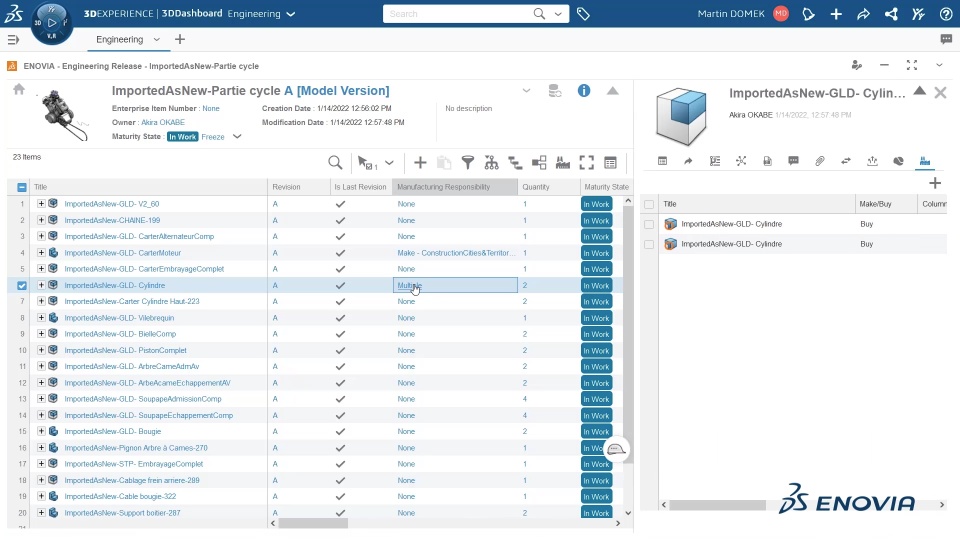Viewport: 960px width, 540px height.
Task: Click the Make - ConstructionCities&Territor cell
Action: (x=456, y=253)
